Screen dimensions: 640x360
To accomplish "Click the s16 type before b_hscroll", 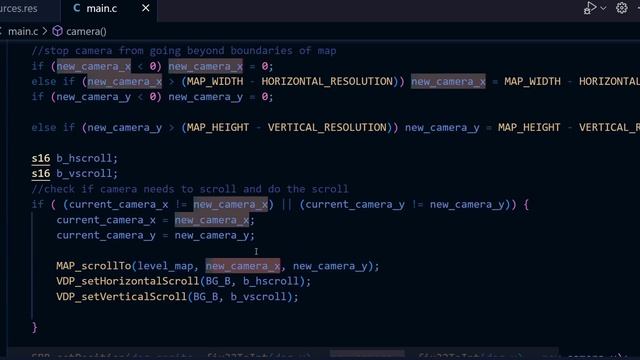I will click(41, 158).
